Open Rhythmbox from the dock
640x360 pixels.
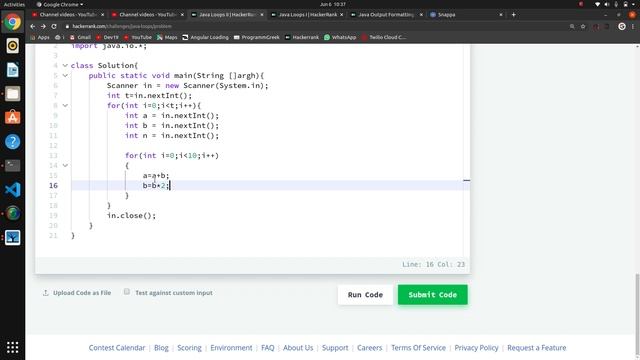(13, 46)
